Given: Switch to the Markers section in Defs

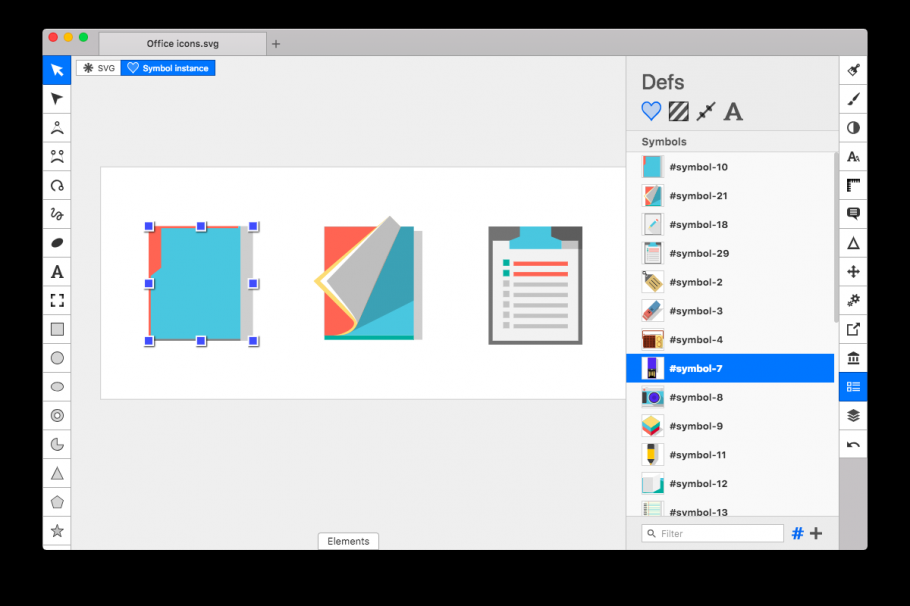Looking at the screenshot, I should [x=704, y=111].
